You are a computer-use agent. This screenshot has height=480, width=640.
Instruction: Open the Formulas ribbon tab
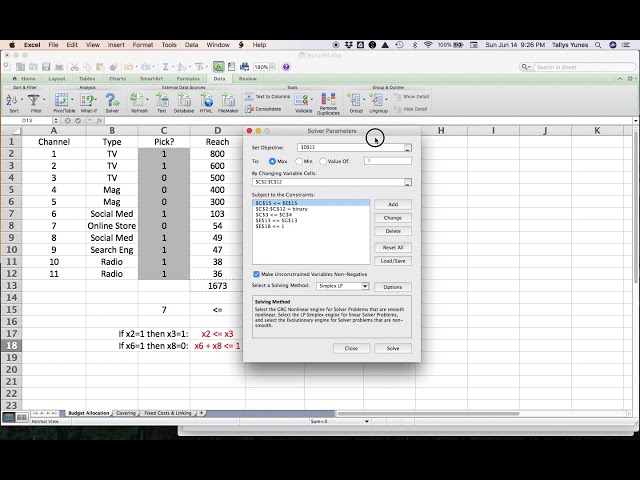coord(188,79)
